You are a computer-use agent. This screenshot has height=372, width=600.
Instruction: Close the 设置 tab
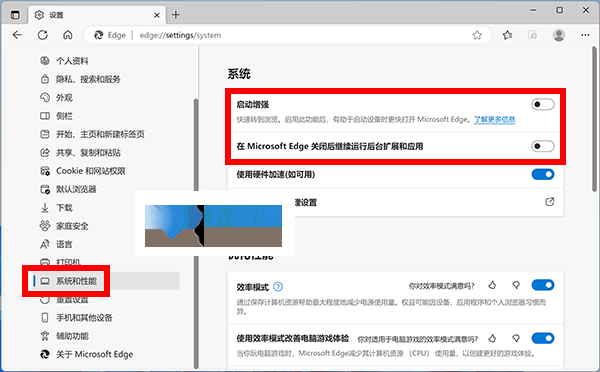tap(157, 15)
